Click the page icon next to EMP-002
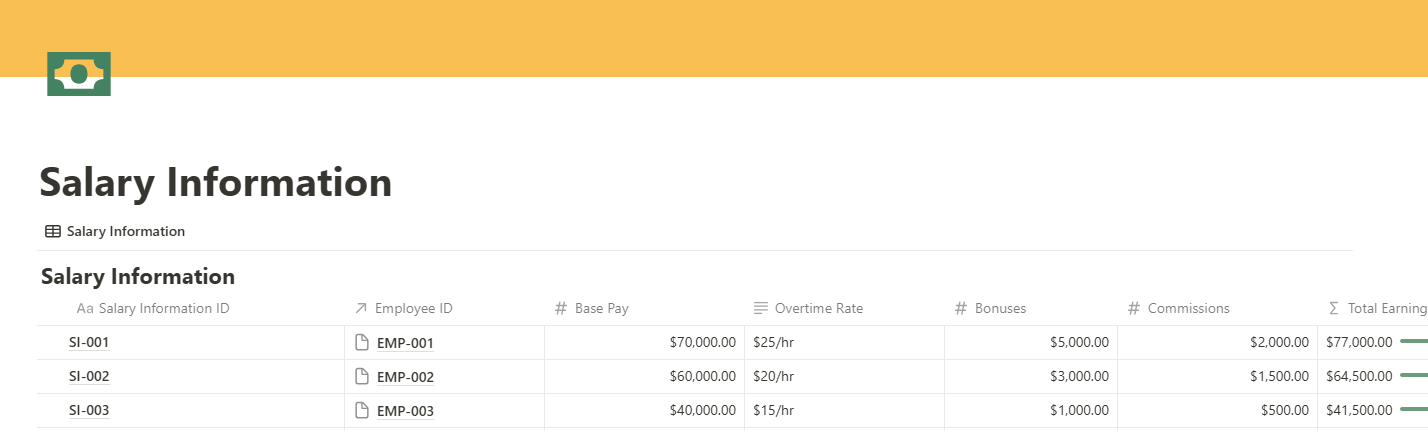This screenshot has width=1428, height=431. click(x=362, y=377)
